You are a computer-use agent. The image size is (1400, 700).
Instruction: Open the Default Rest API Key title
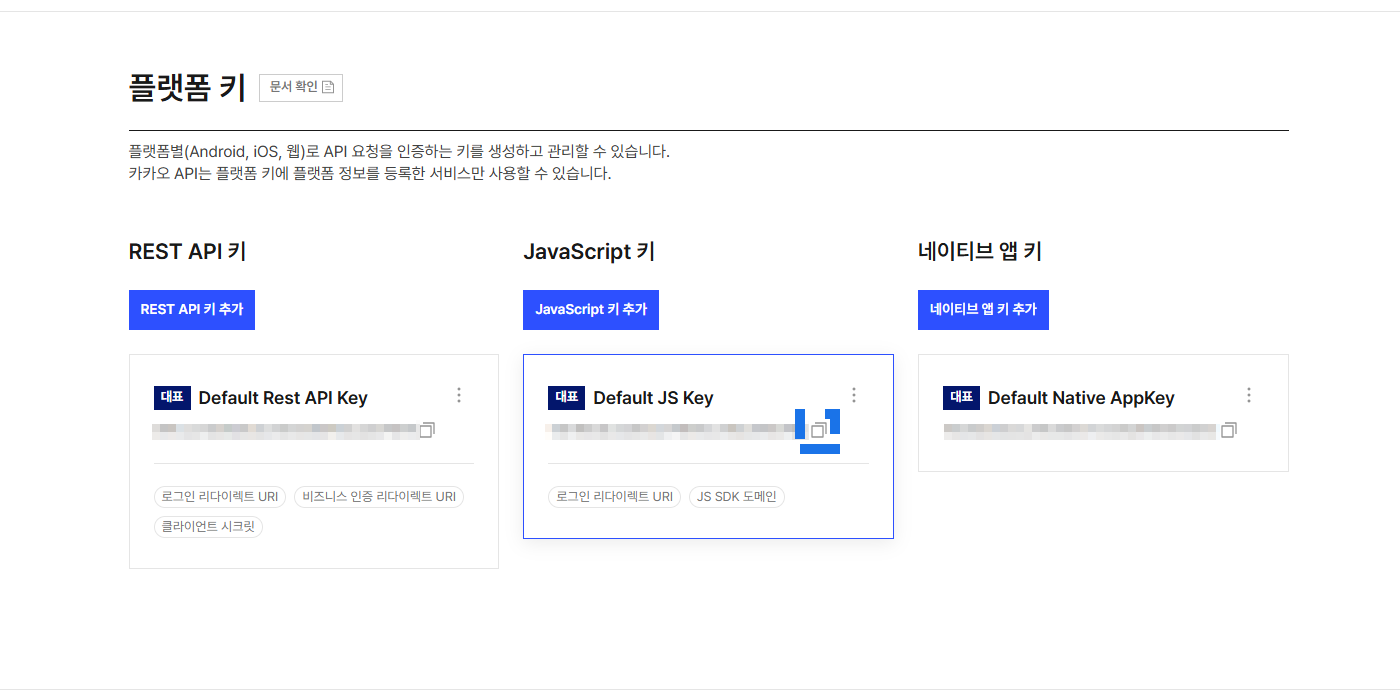pyautogui.click(x=283, y=398)
